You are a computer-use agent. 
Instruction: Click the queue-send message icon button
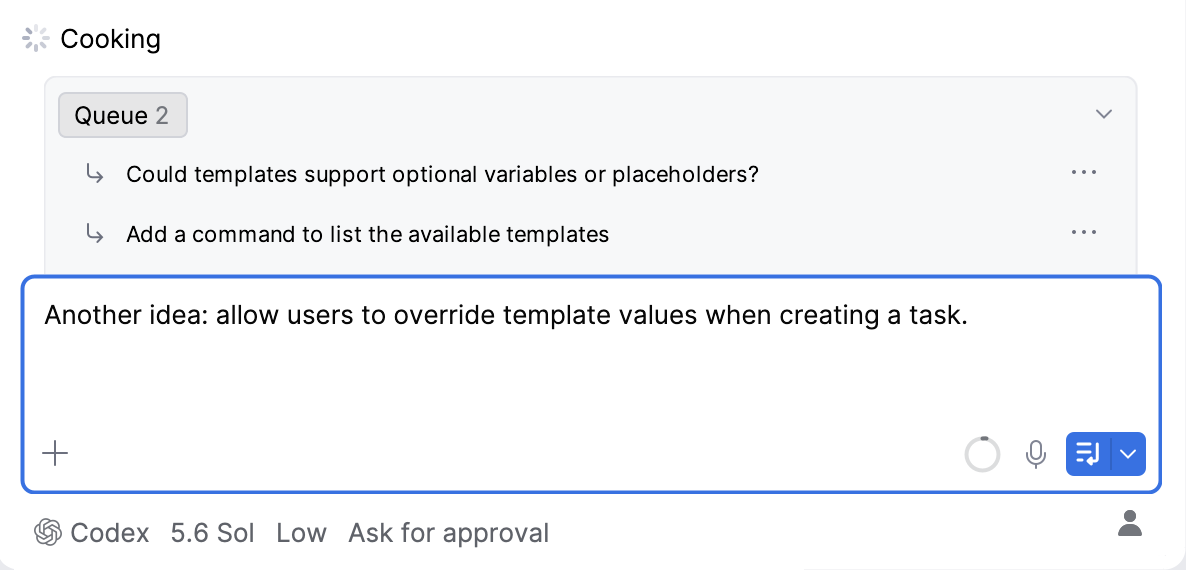(1088, 454)
